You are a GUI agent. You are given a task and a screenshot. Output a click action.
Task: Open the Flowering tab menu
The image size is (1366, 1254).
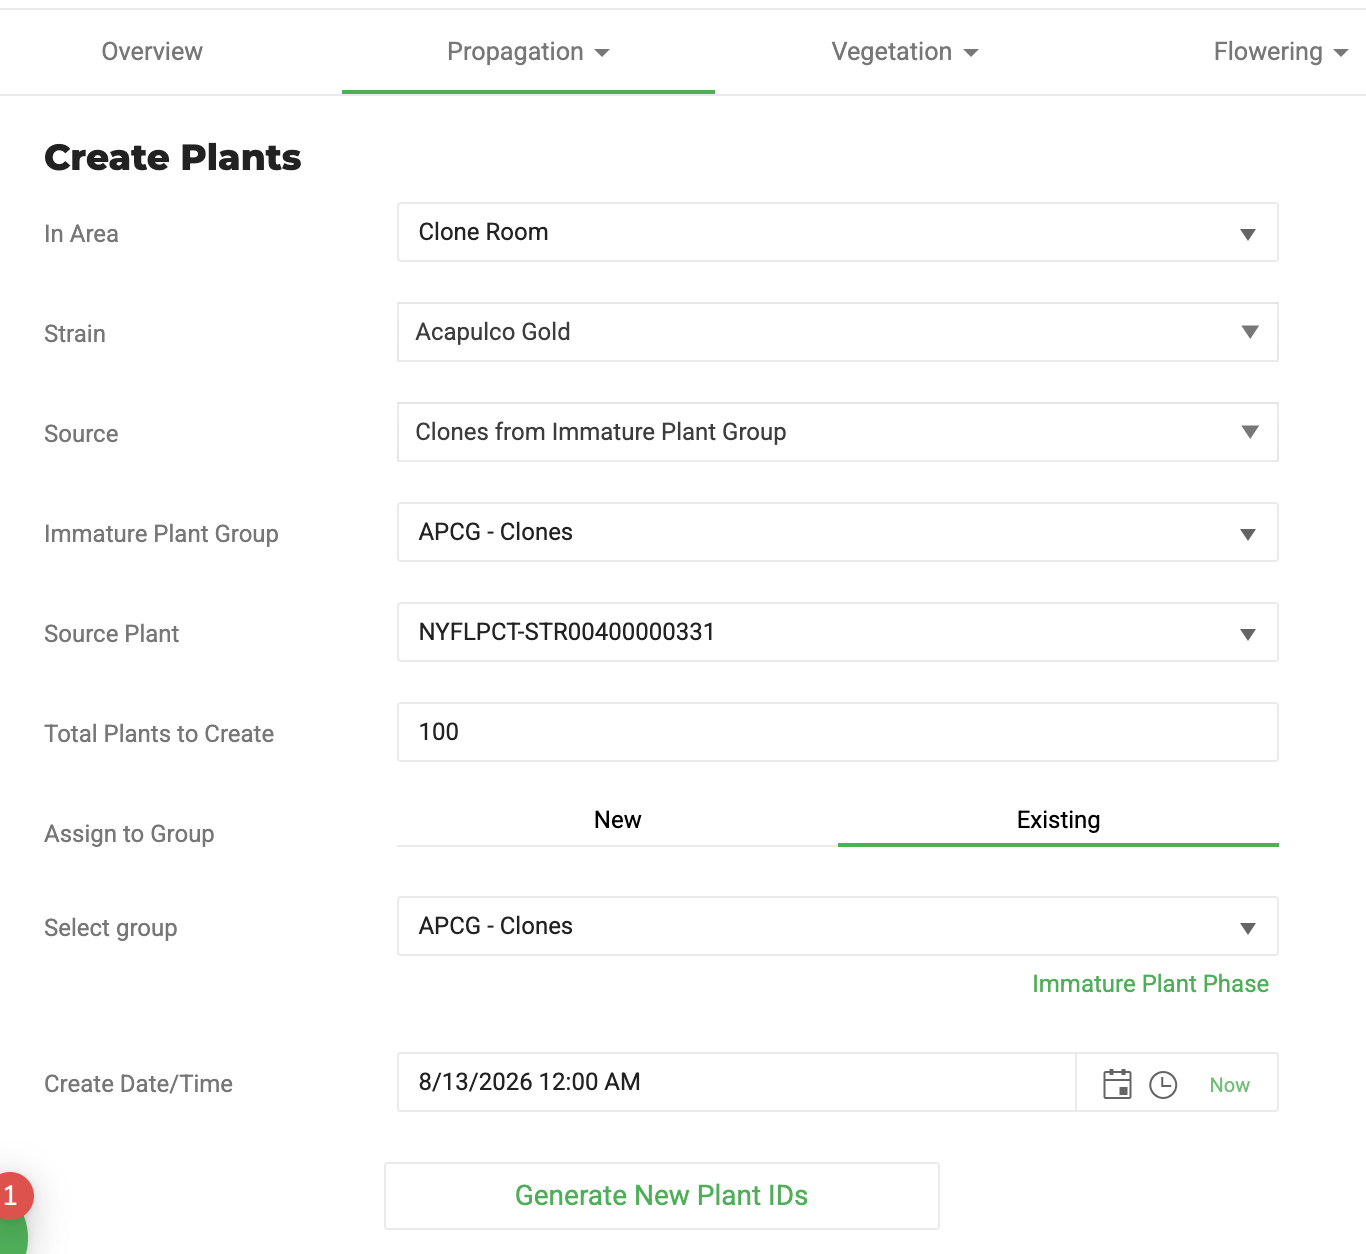tap(1281, 52)
